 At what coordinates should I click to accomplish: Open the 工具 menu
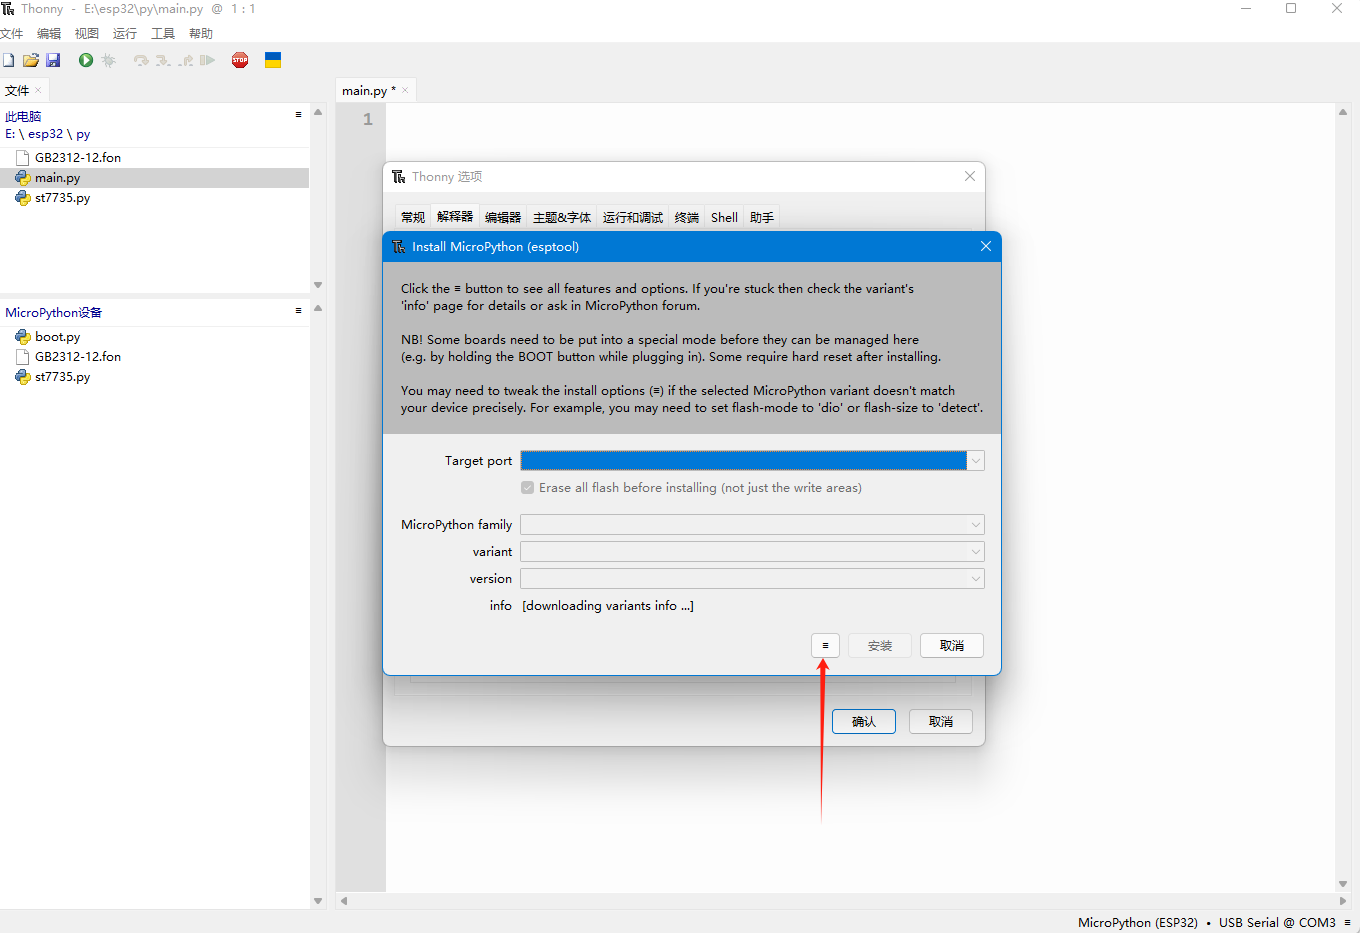point(163,33)
